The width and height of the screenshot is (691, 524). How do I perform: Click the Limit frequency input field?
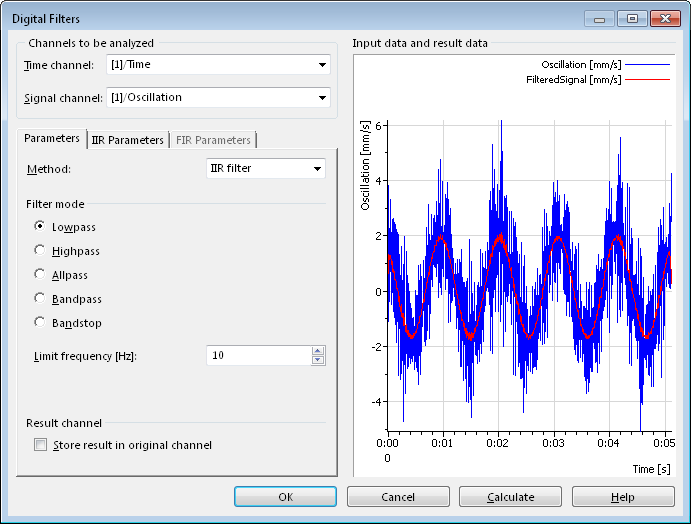(258, 356)
